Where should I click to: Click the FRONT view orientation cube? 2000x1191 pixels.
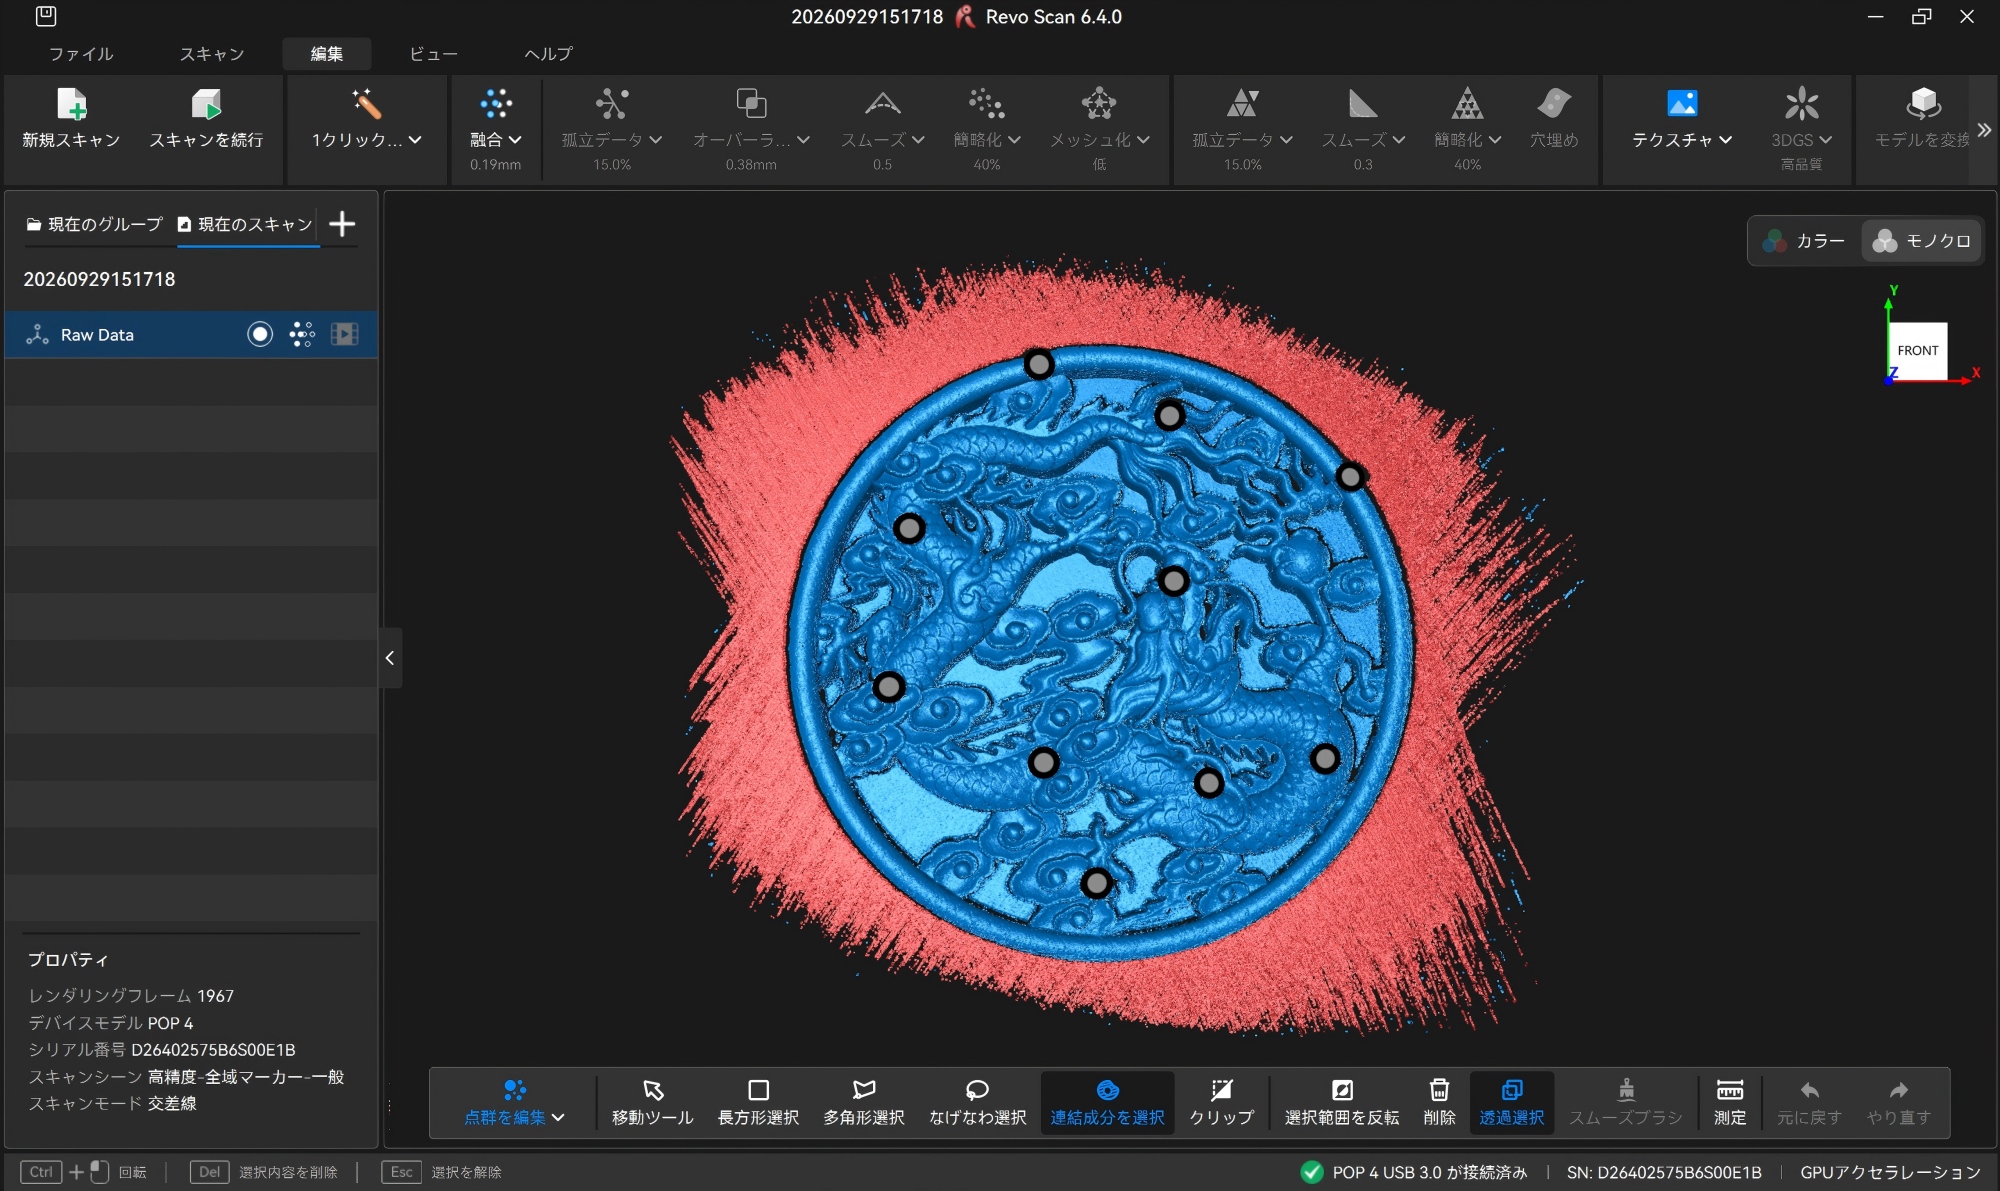point(1917,351)
